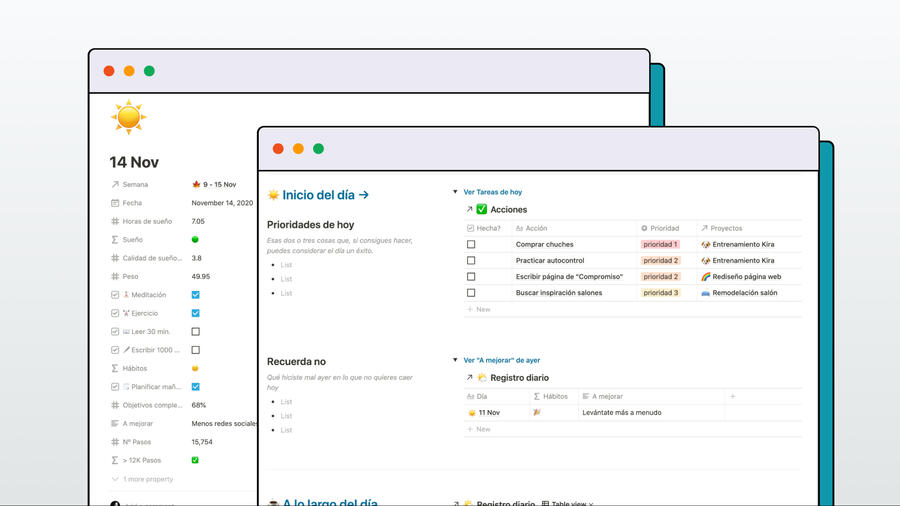Click the Semana relation property

tap(135, 184)
